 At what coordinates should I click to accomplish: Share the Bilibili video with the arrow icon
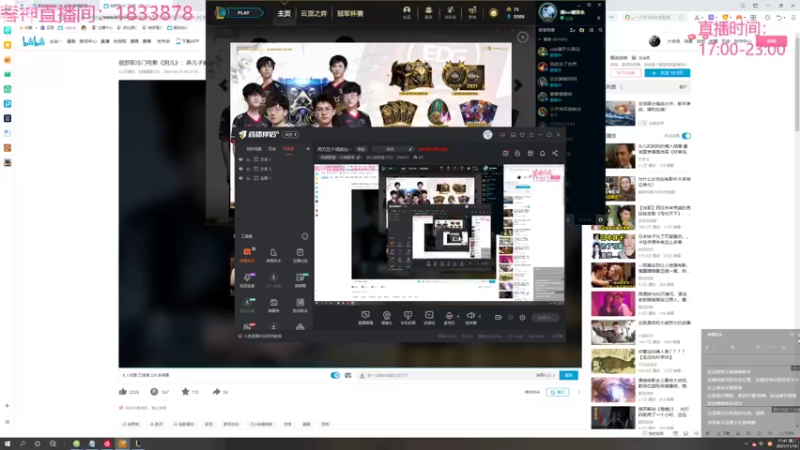pyautogui.click(x=216, y=392)
